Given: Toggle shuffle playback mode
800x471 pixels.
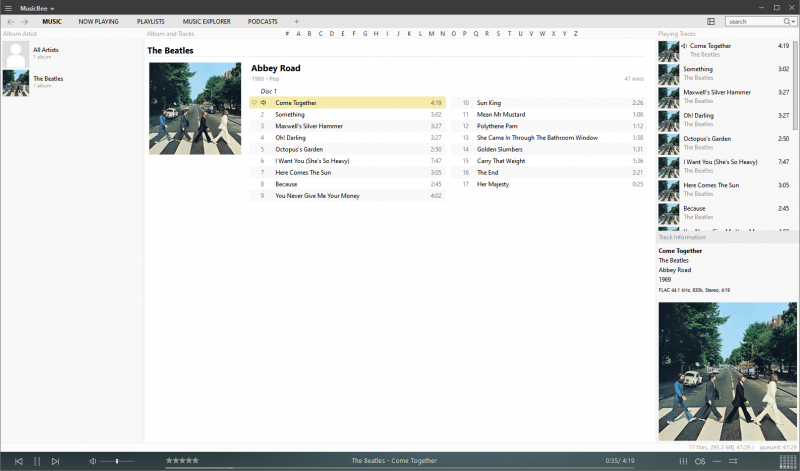Looking at the screenshot, I should 734,461.
